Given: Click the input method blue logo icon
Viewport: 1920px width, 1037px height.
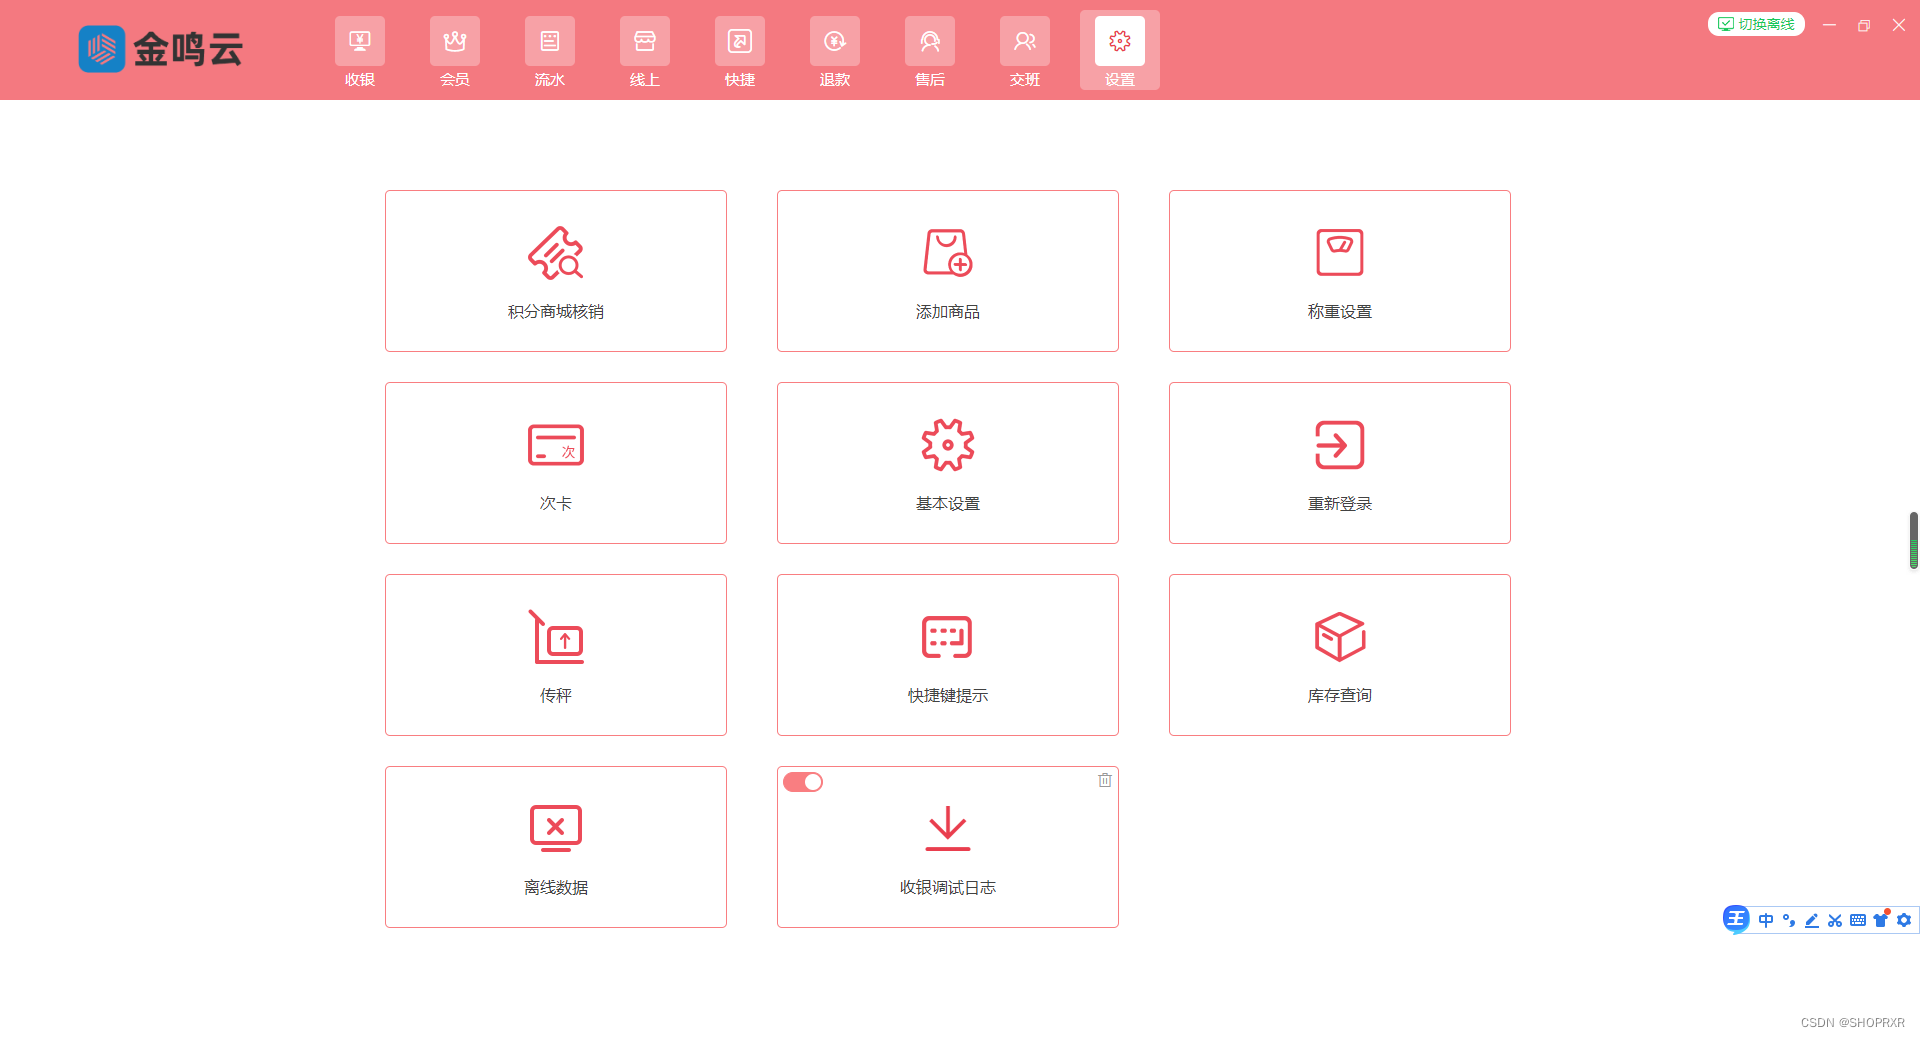Looking at the screenshot, I should coord(1736,919).
